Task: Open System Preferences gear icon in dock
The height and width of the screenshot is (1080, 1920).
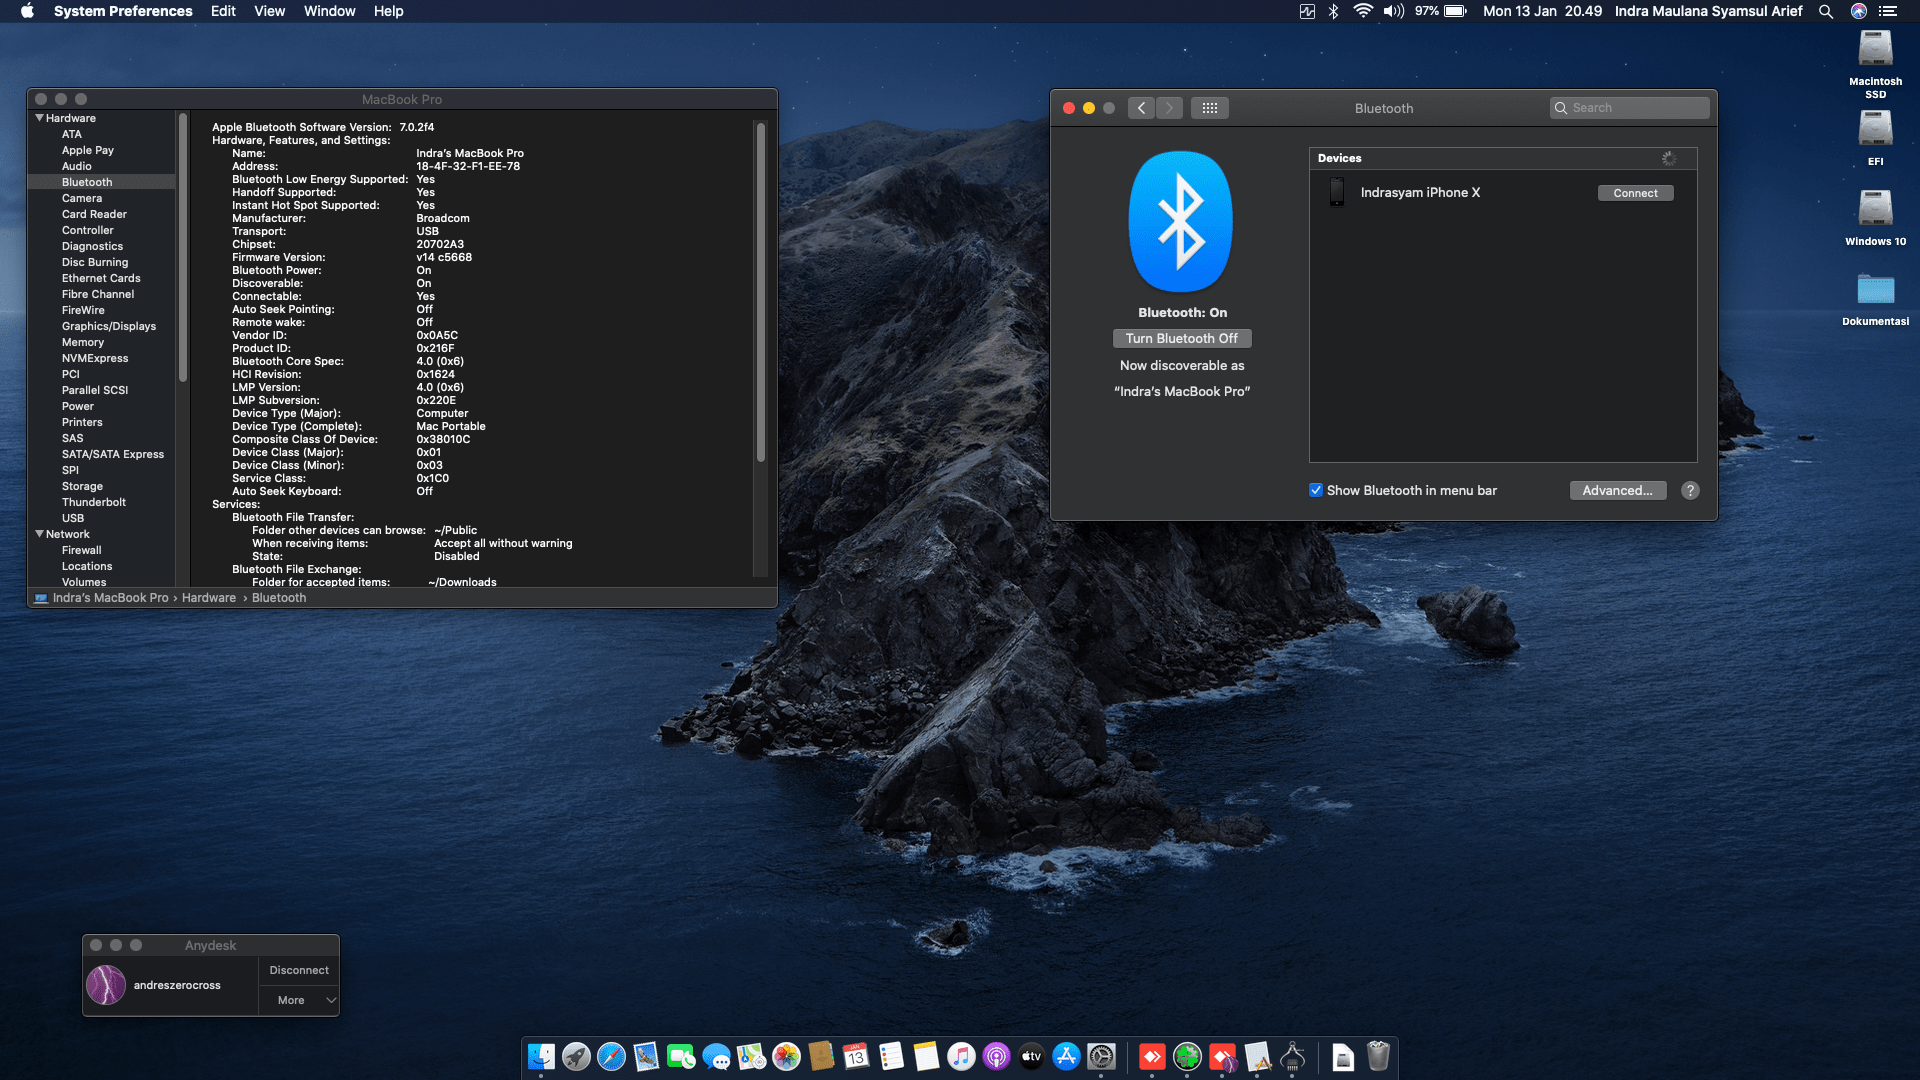Action: click(x=1101, y=1057)
